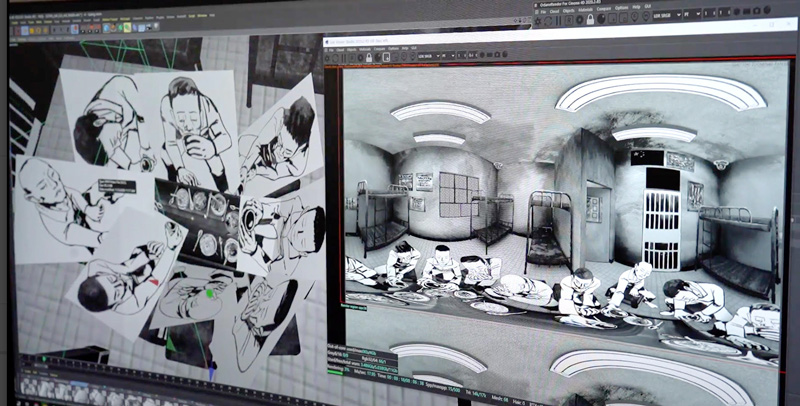The height and width of the screenshot is (406, 800).
Task: Toggle X axis lock in Cinema 4D toolbar
Action: point(54,30)
